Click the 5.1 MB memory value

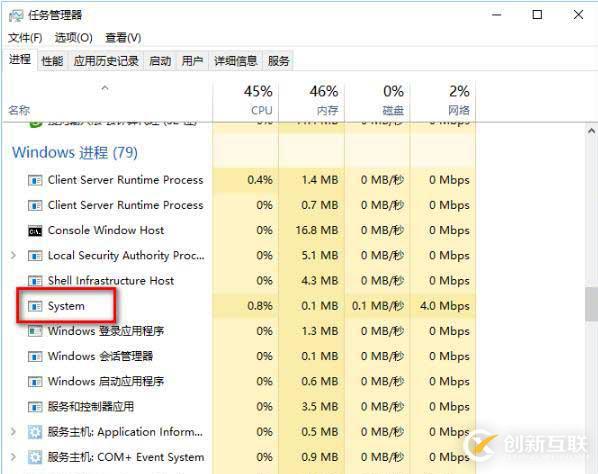pos(320,255)
